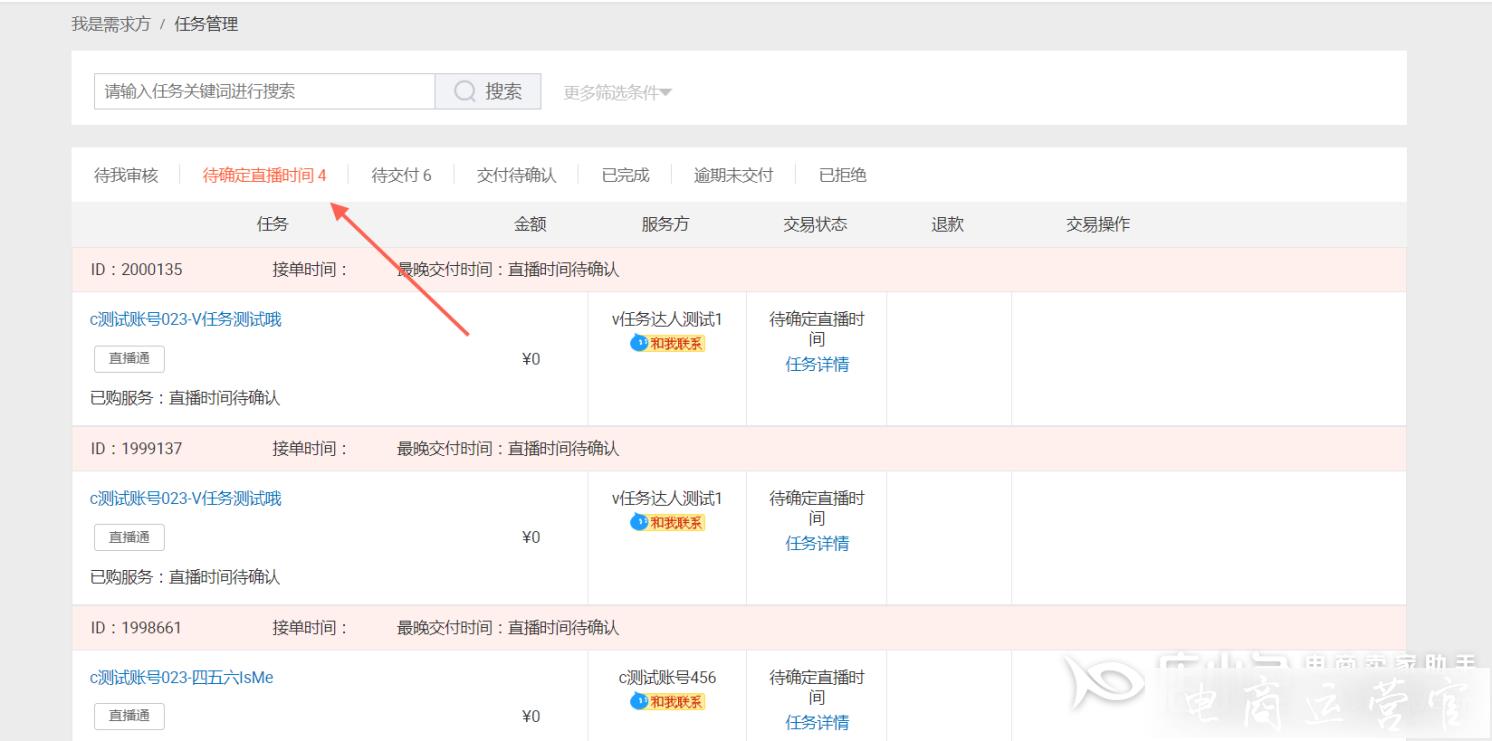The width and height of the screenshot is (1492, 741).
Task: Select 待确定直播时间 4 tab
Action: pyautogui.click(x=265, y=176)
